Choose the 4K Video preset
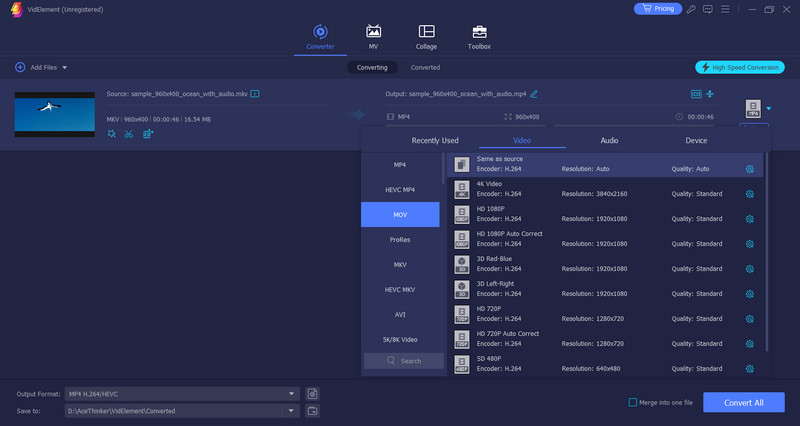This screenshot has height=426, width=800. 605,190
